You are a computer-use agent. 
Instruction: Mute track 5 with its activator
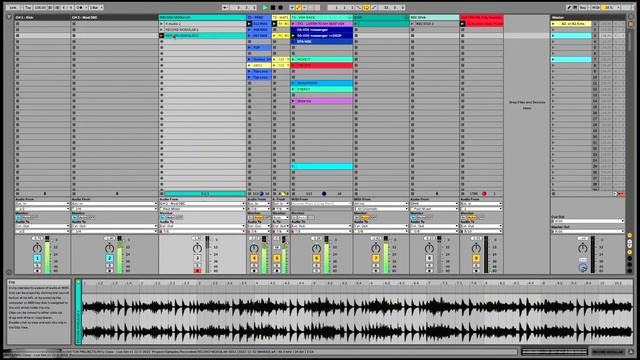(277, 258)
